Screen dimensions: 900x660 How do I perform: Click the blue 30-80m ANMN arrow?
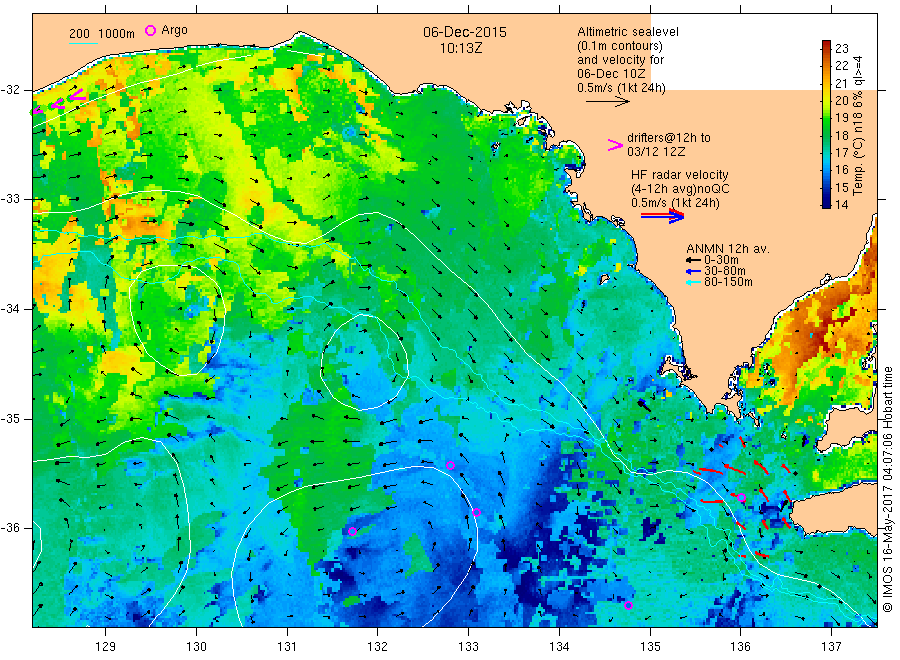[x=693, y=271]
